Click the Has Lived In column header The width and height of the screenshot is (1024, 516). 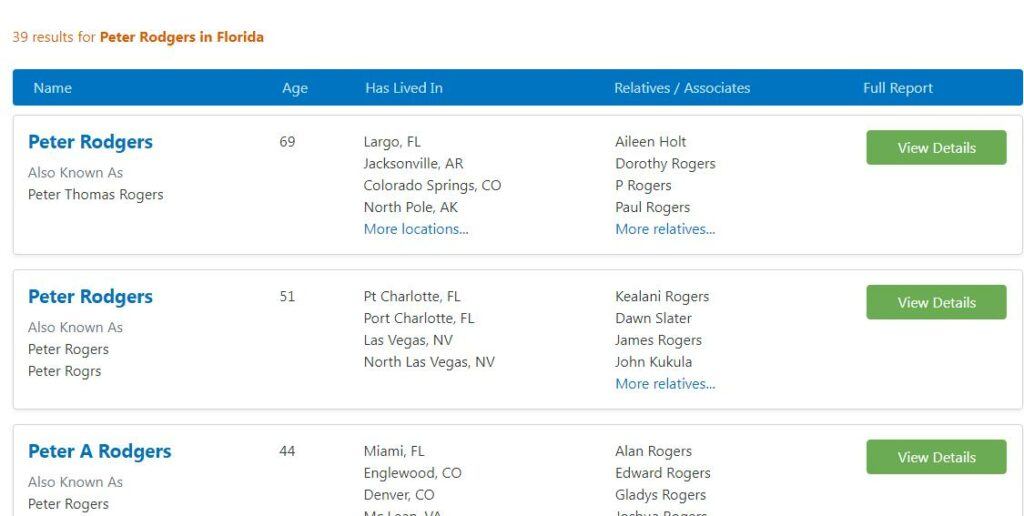pyautogui.click(x=404, y=88)
